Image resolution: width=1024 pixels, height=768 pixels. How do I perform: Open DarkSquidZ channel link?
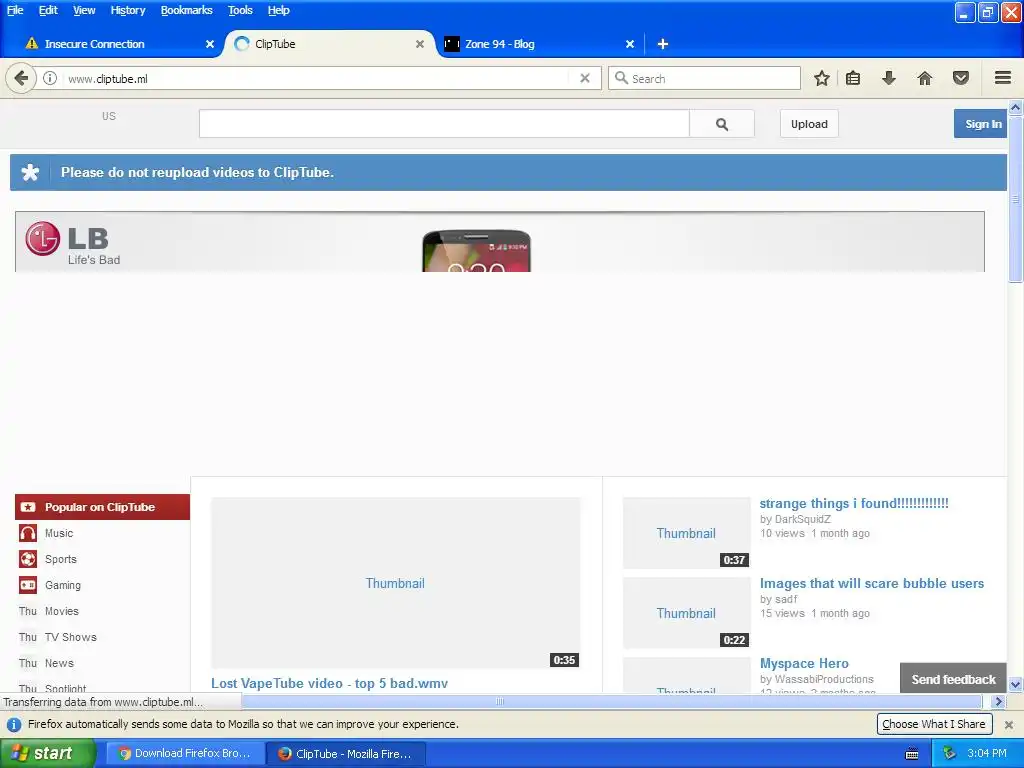(803, 520)
